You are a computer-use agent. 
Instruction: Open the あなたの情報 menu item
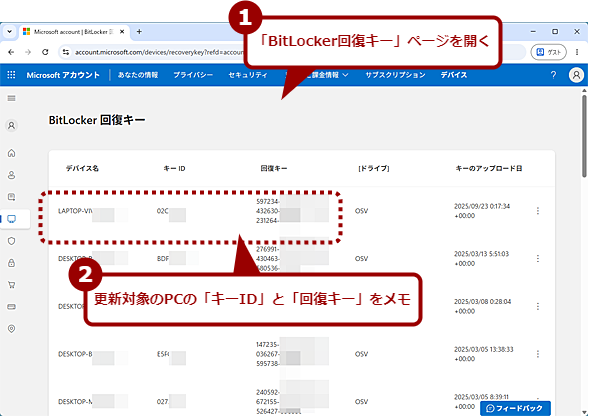[138, 75]
